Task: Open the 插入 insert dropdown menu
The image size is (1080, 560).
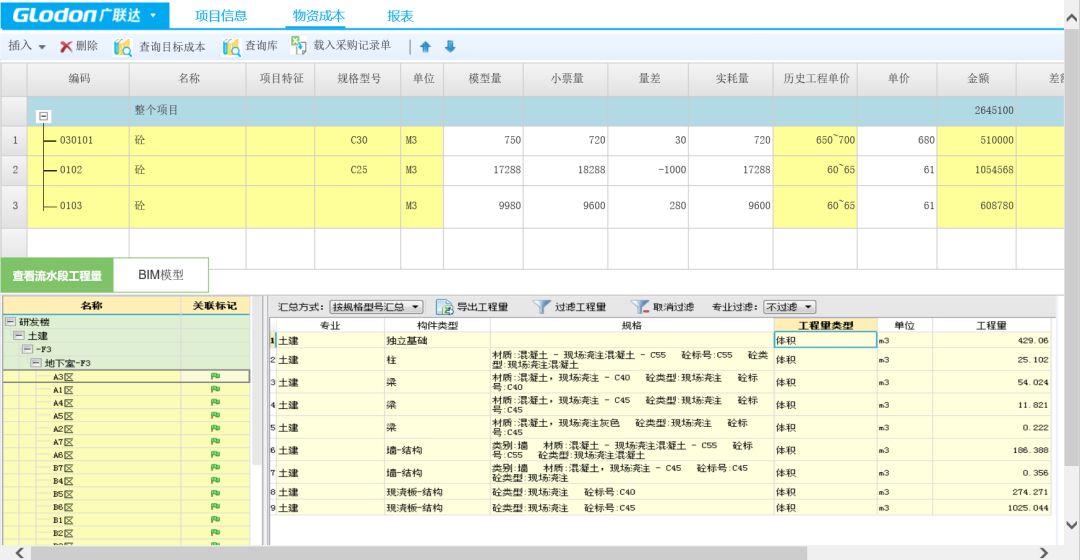Action: click(x=28, y=46)
